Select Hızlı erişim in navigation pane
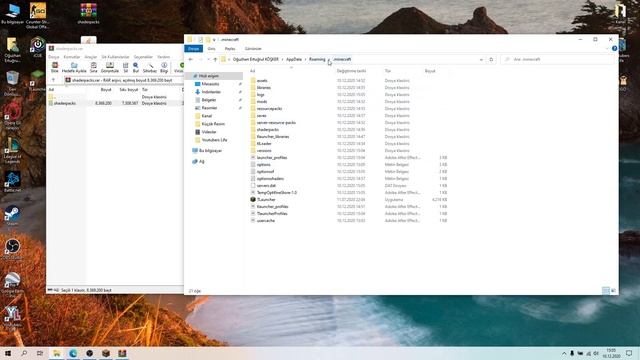640x360 pixels. [x=214, y=76]
